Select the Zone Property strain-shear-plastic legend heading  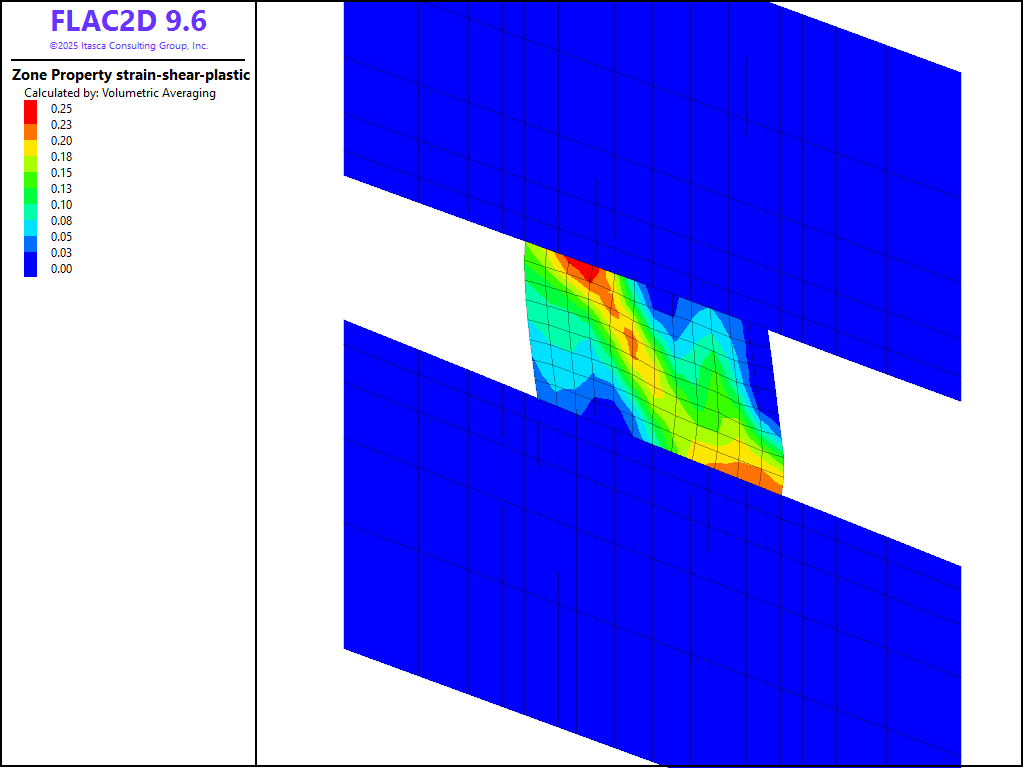tap(130, 75)
